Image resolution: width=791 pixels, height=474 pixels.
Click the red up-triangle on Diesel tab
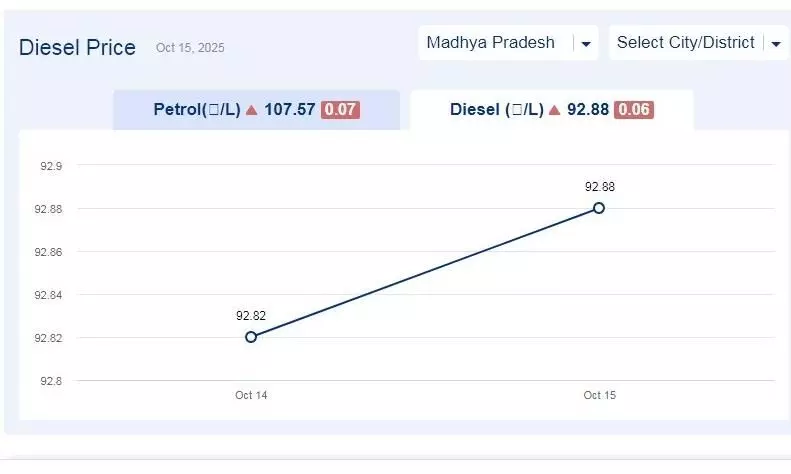tap(553, 110)
